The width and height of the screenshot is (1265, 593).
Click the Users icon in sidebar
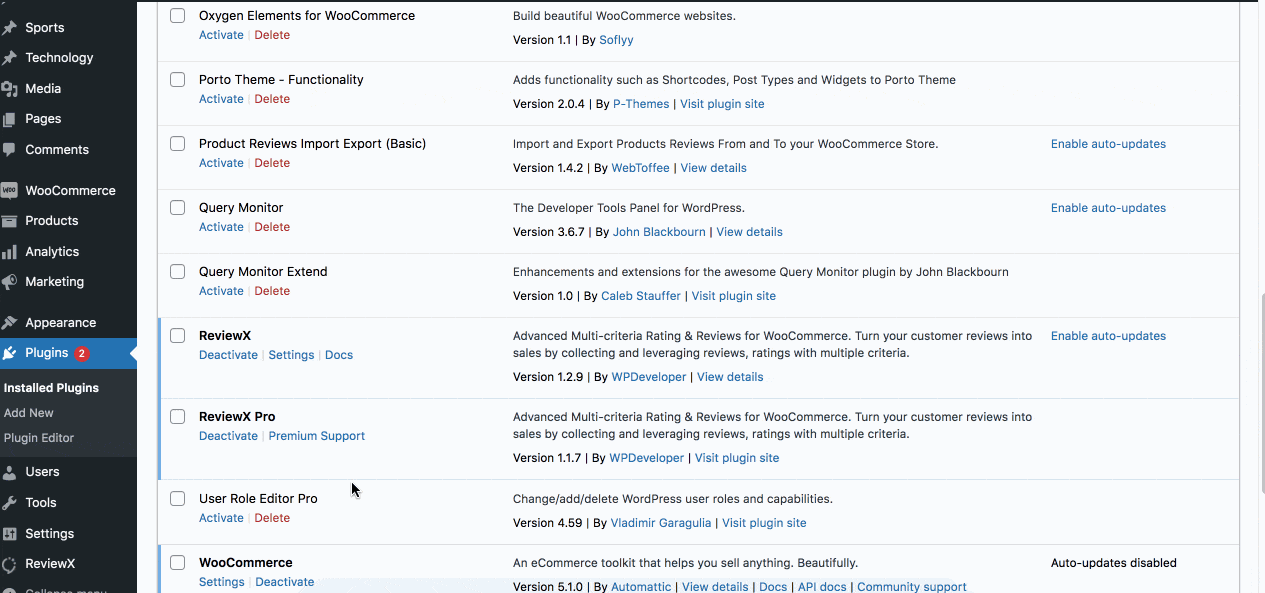coord(10,472)
